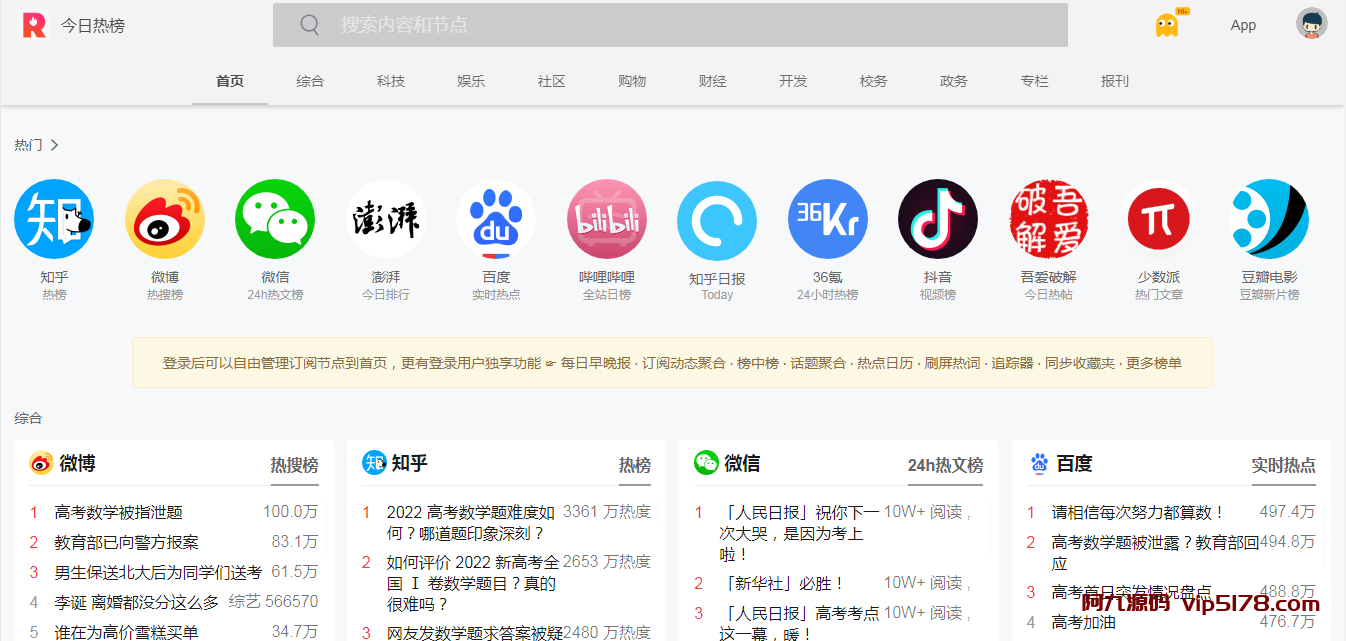The height and width of the screenshot is (641, 1346).
Task: Open the 吾爱破解 今日热帖 circle icon
Action: click(x=1049, y=219)
